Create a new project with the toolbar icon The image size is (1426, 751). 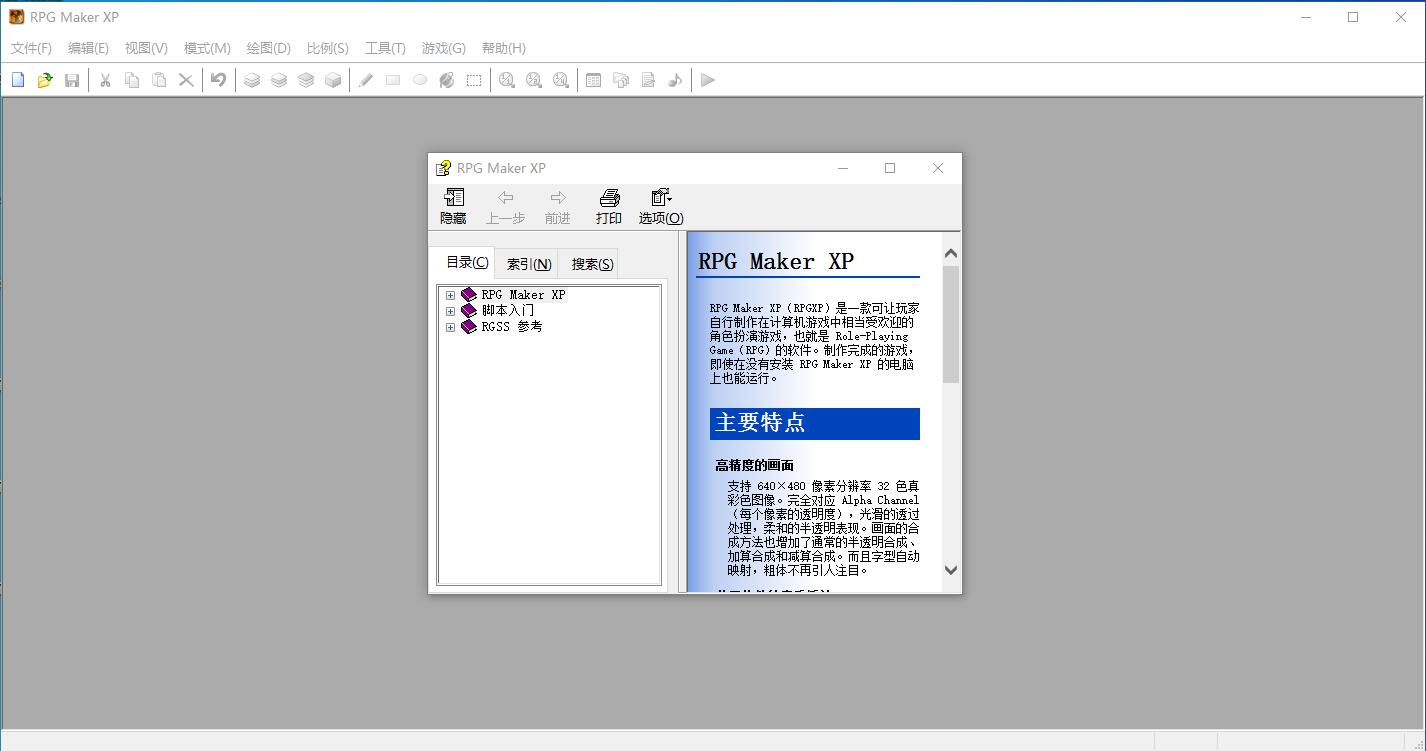18,80
